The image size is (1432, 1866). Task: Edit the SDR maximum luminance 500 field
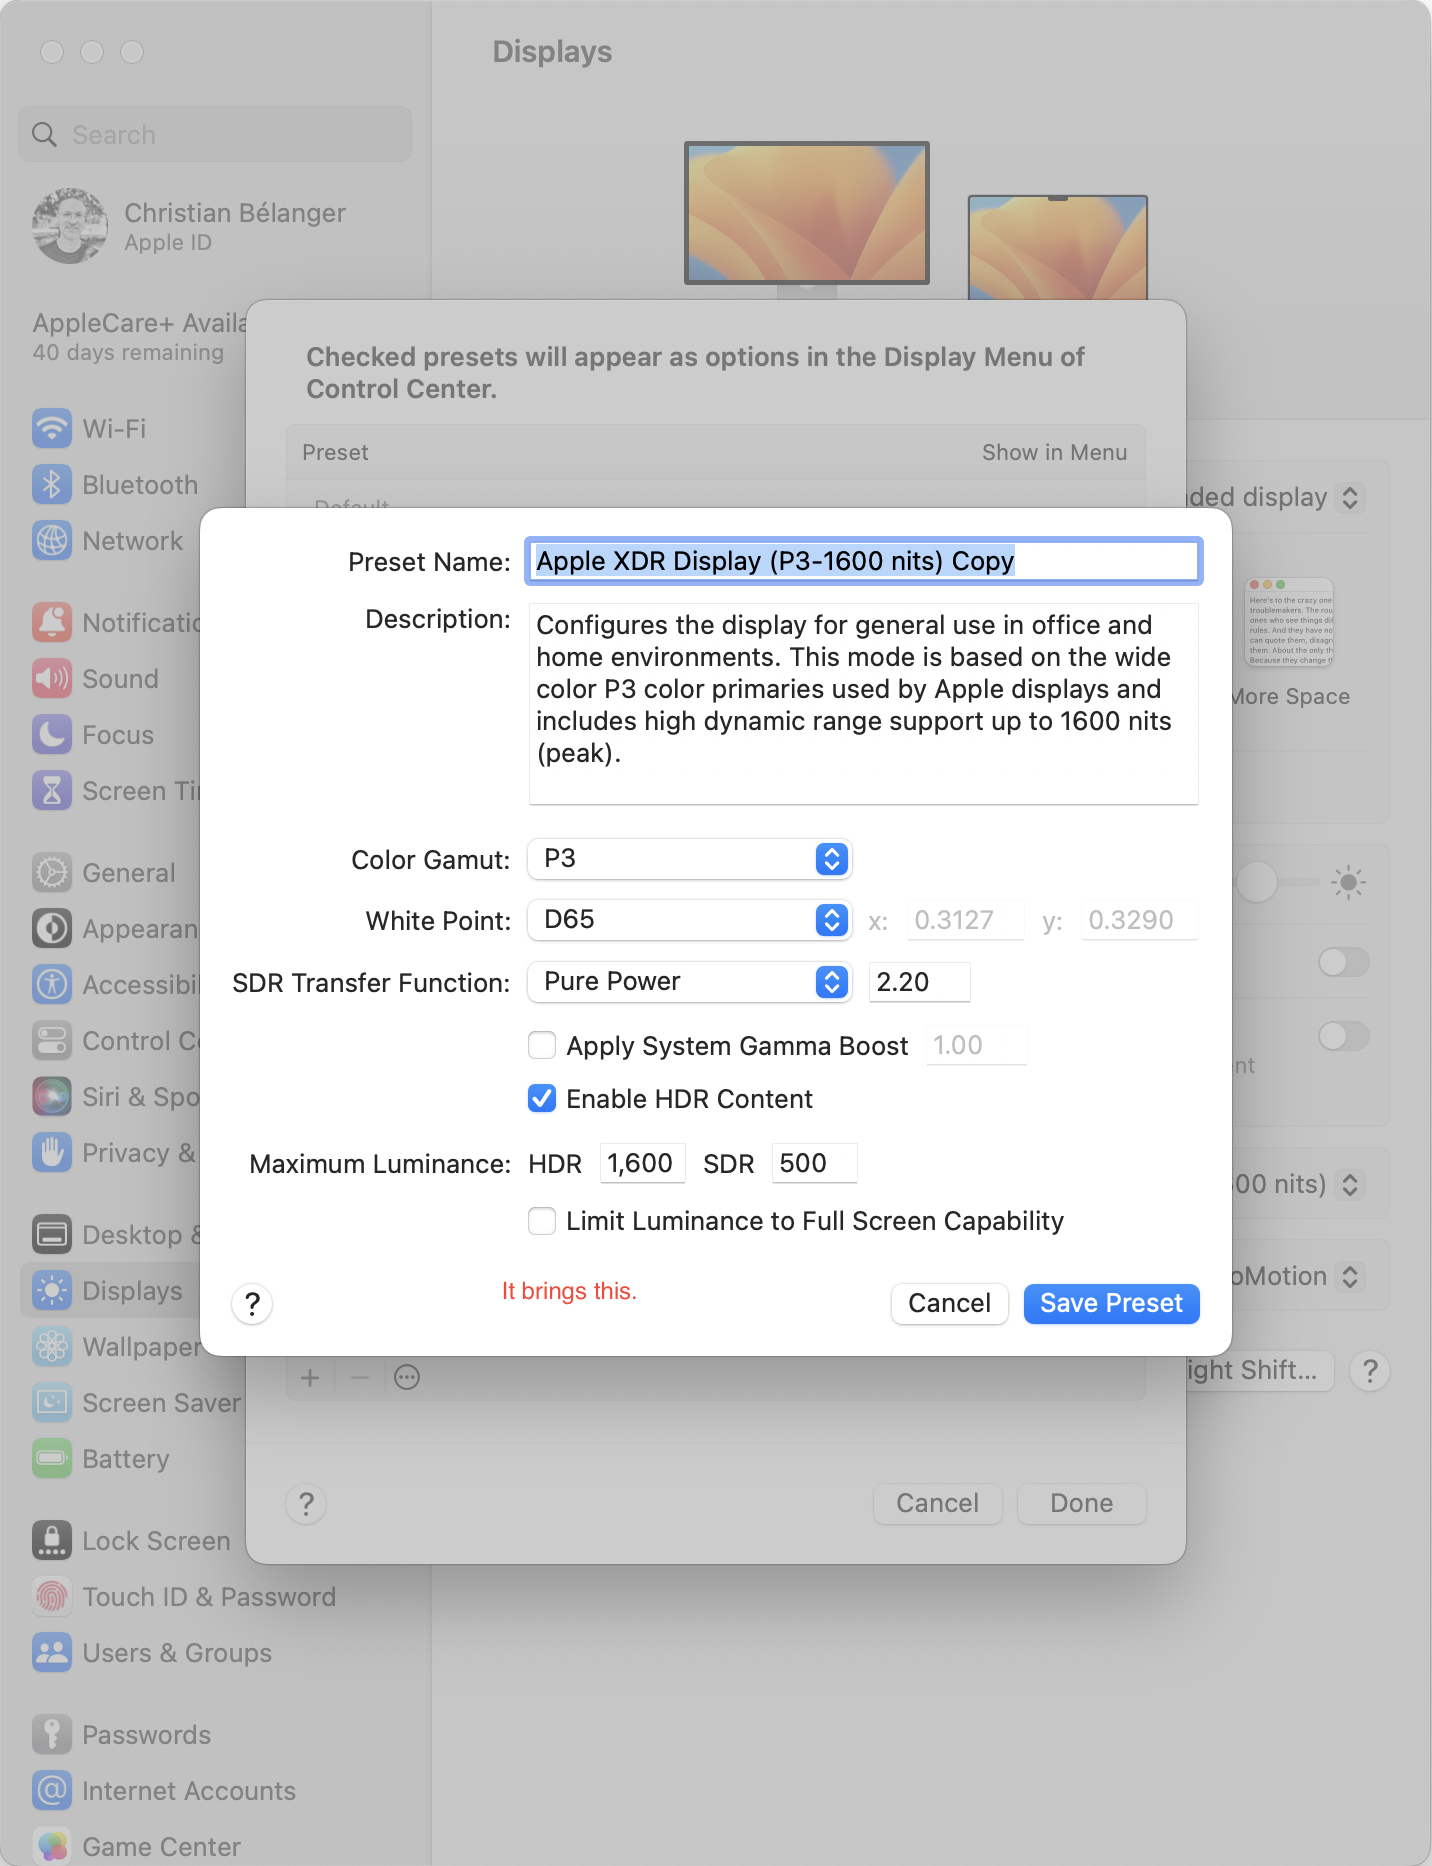pyautogui.click(x=814, y=1164)
